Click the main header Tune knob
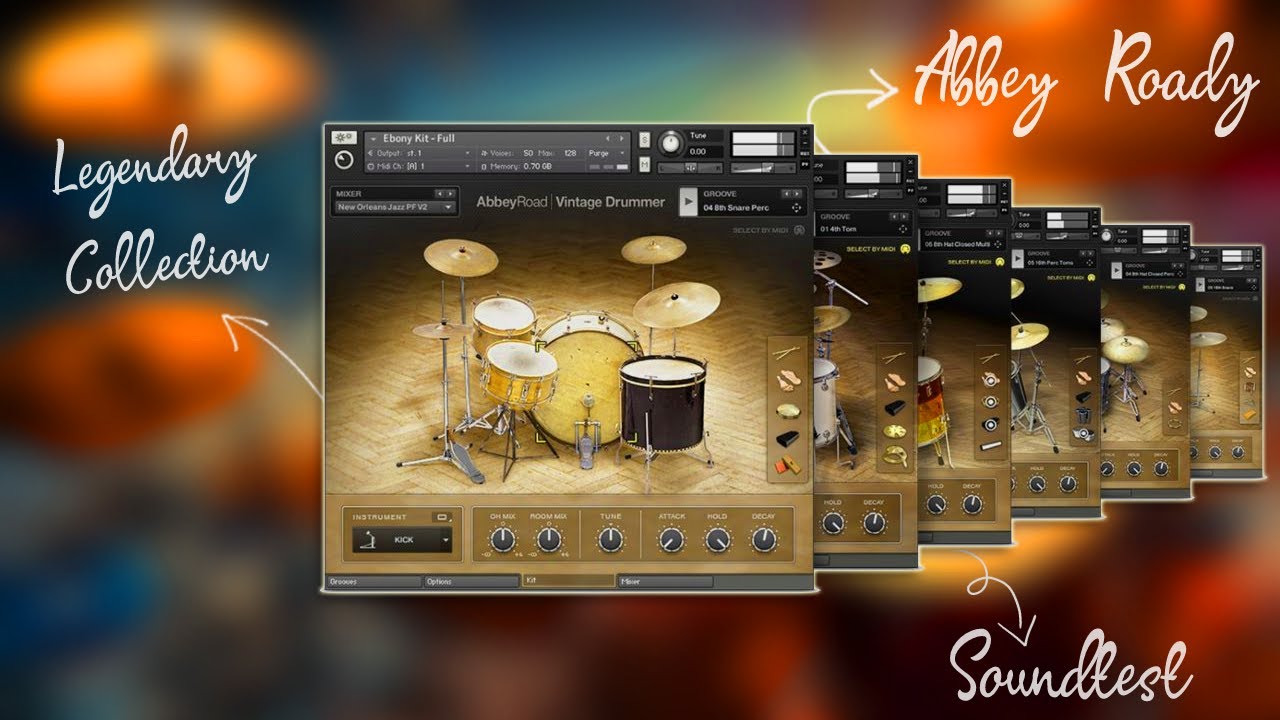 click(x=670, y=143)
